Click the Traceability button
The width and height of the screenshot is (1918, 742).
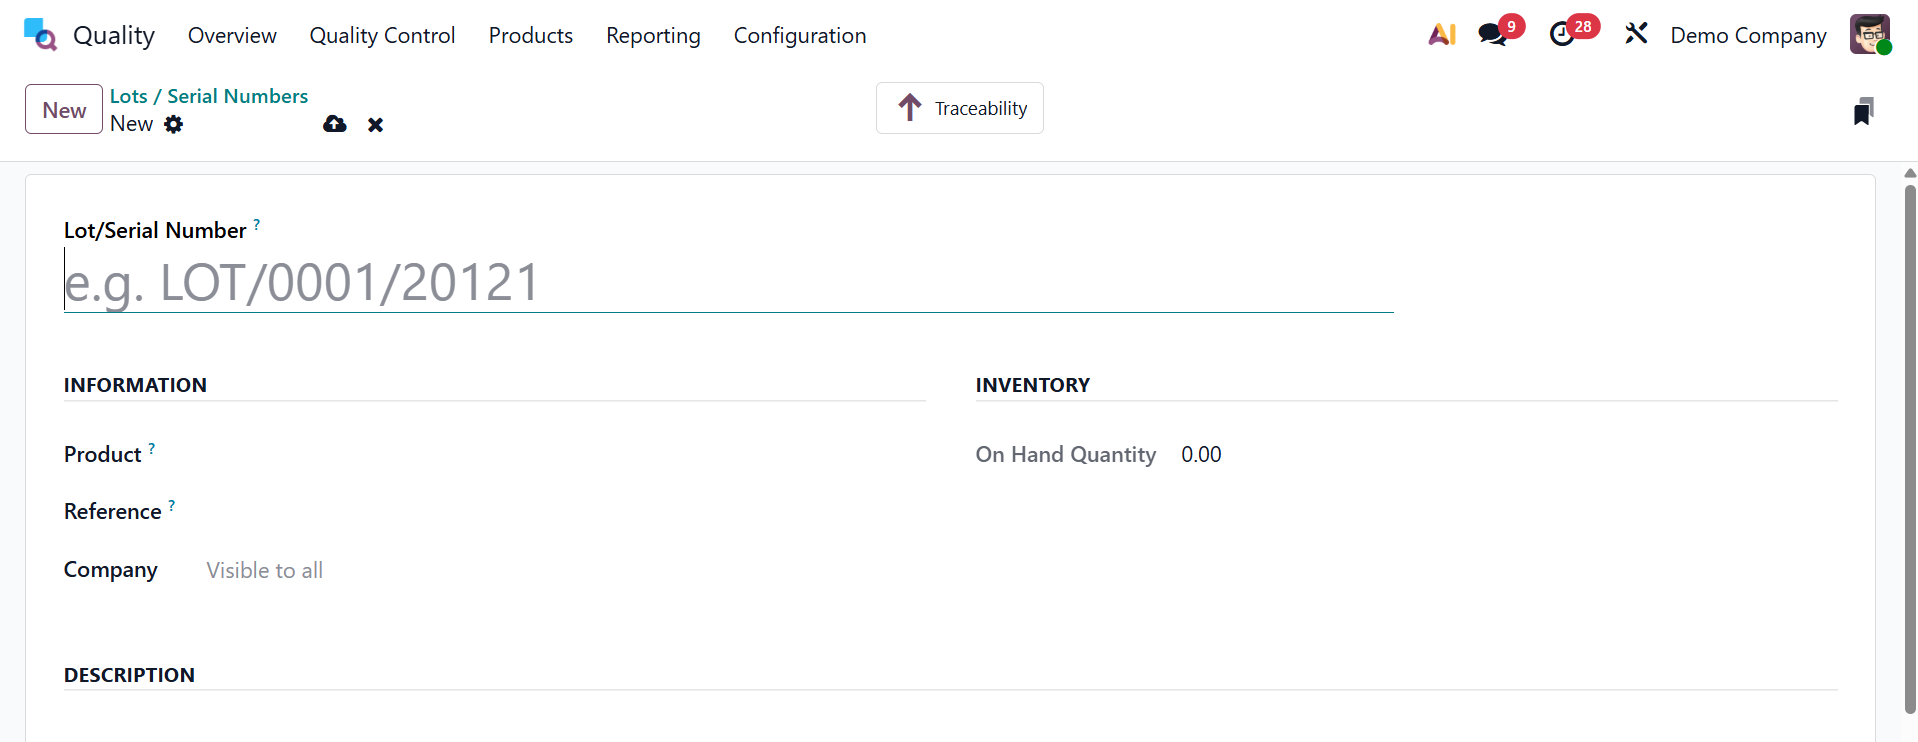click(960, 108)
